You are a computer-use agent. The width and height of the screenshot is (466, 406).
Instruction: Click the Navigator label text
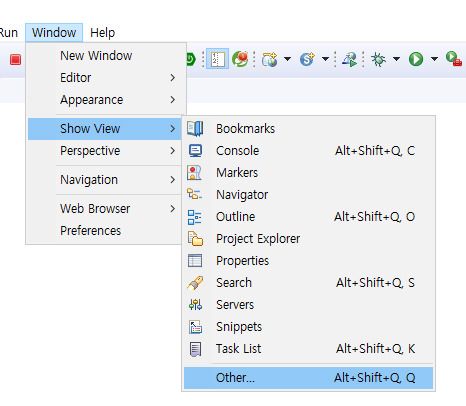click(x=242, y=195)
